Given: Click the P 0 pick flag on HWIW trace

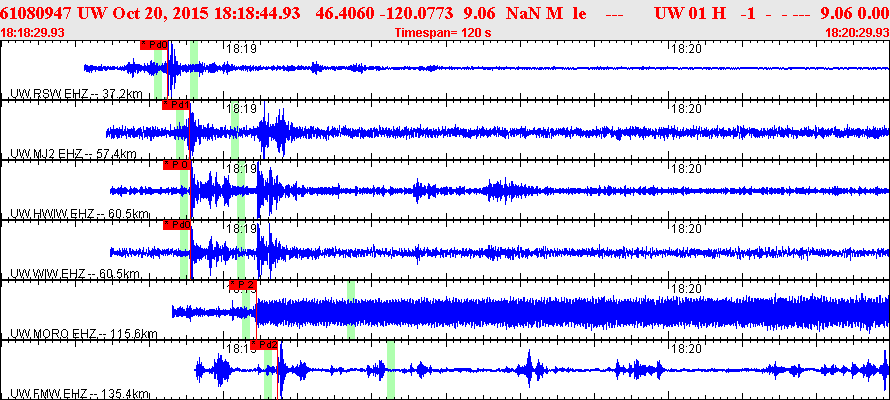Looking at the screenshot, I should [x=177, y=165].
